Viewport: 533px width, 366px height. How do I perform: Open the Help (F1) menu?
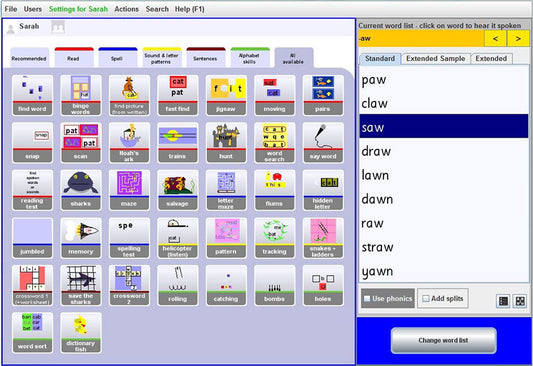click(x=190, y=9)
